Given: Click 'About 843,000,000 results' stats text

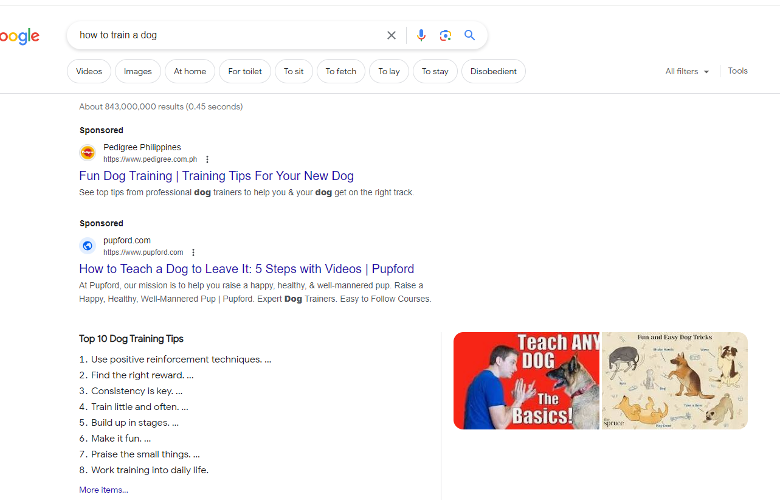Looking at the screenshot, I should coord(161,106).
